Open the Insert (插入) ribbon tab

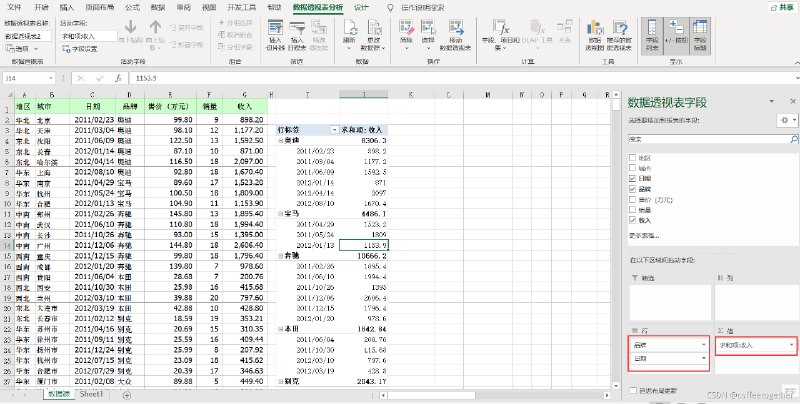tap(66, 8)
